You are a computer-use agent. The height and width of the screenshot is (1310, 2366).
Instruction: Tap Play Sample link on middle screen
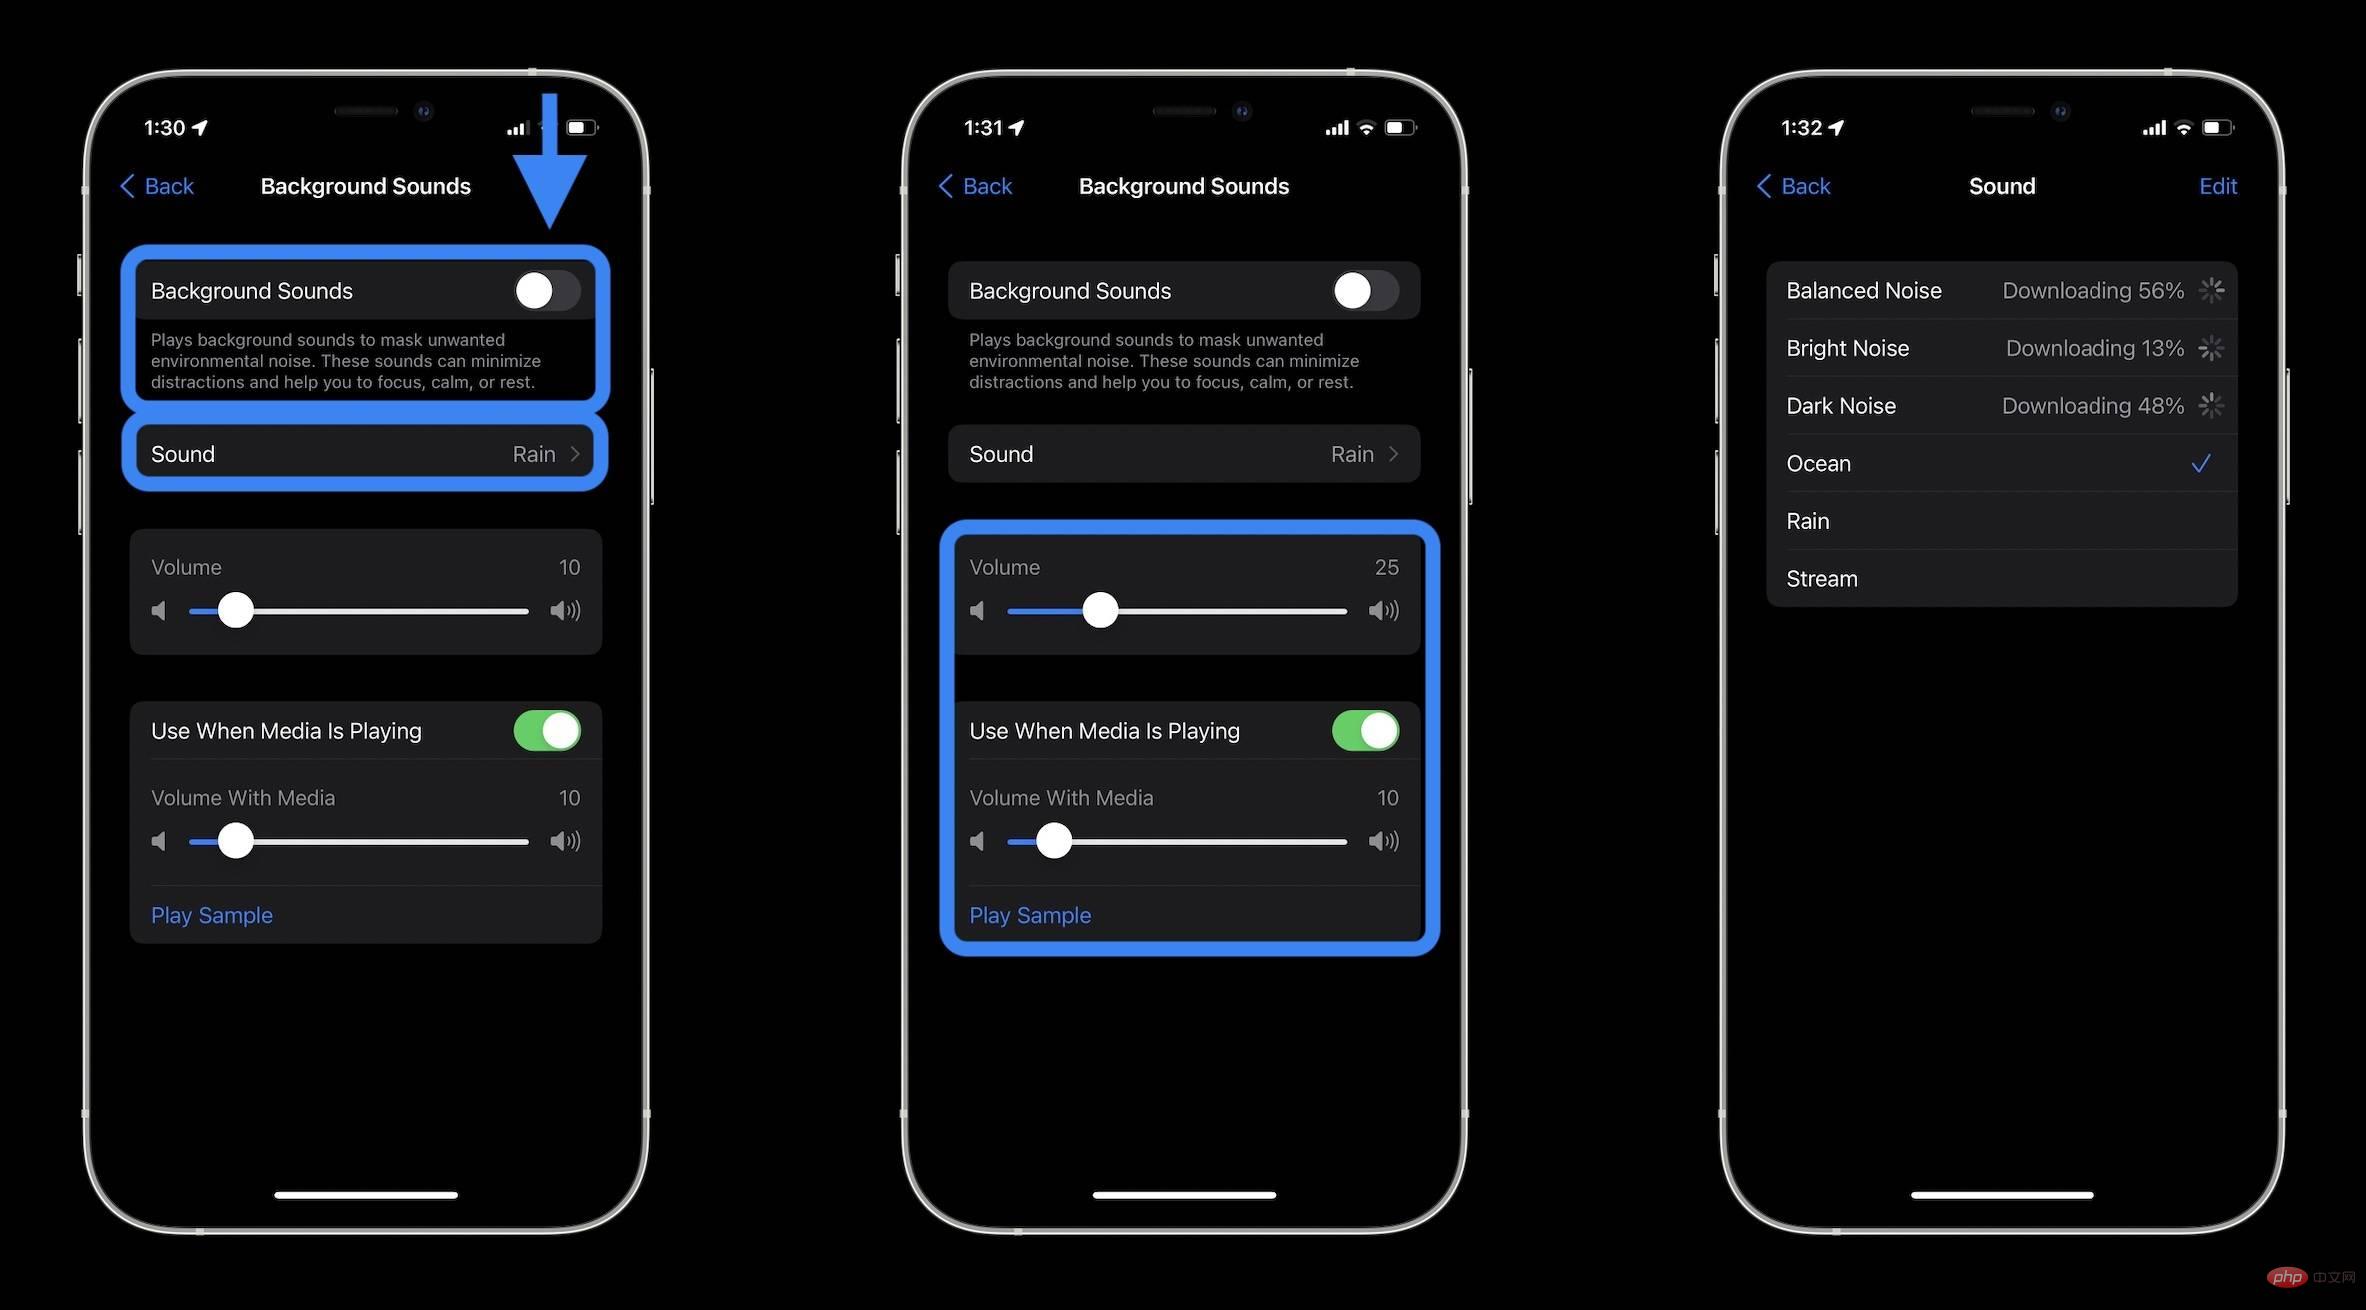click(1029, 915)
